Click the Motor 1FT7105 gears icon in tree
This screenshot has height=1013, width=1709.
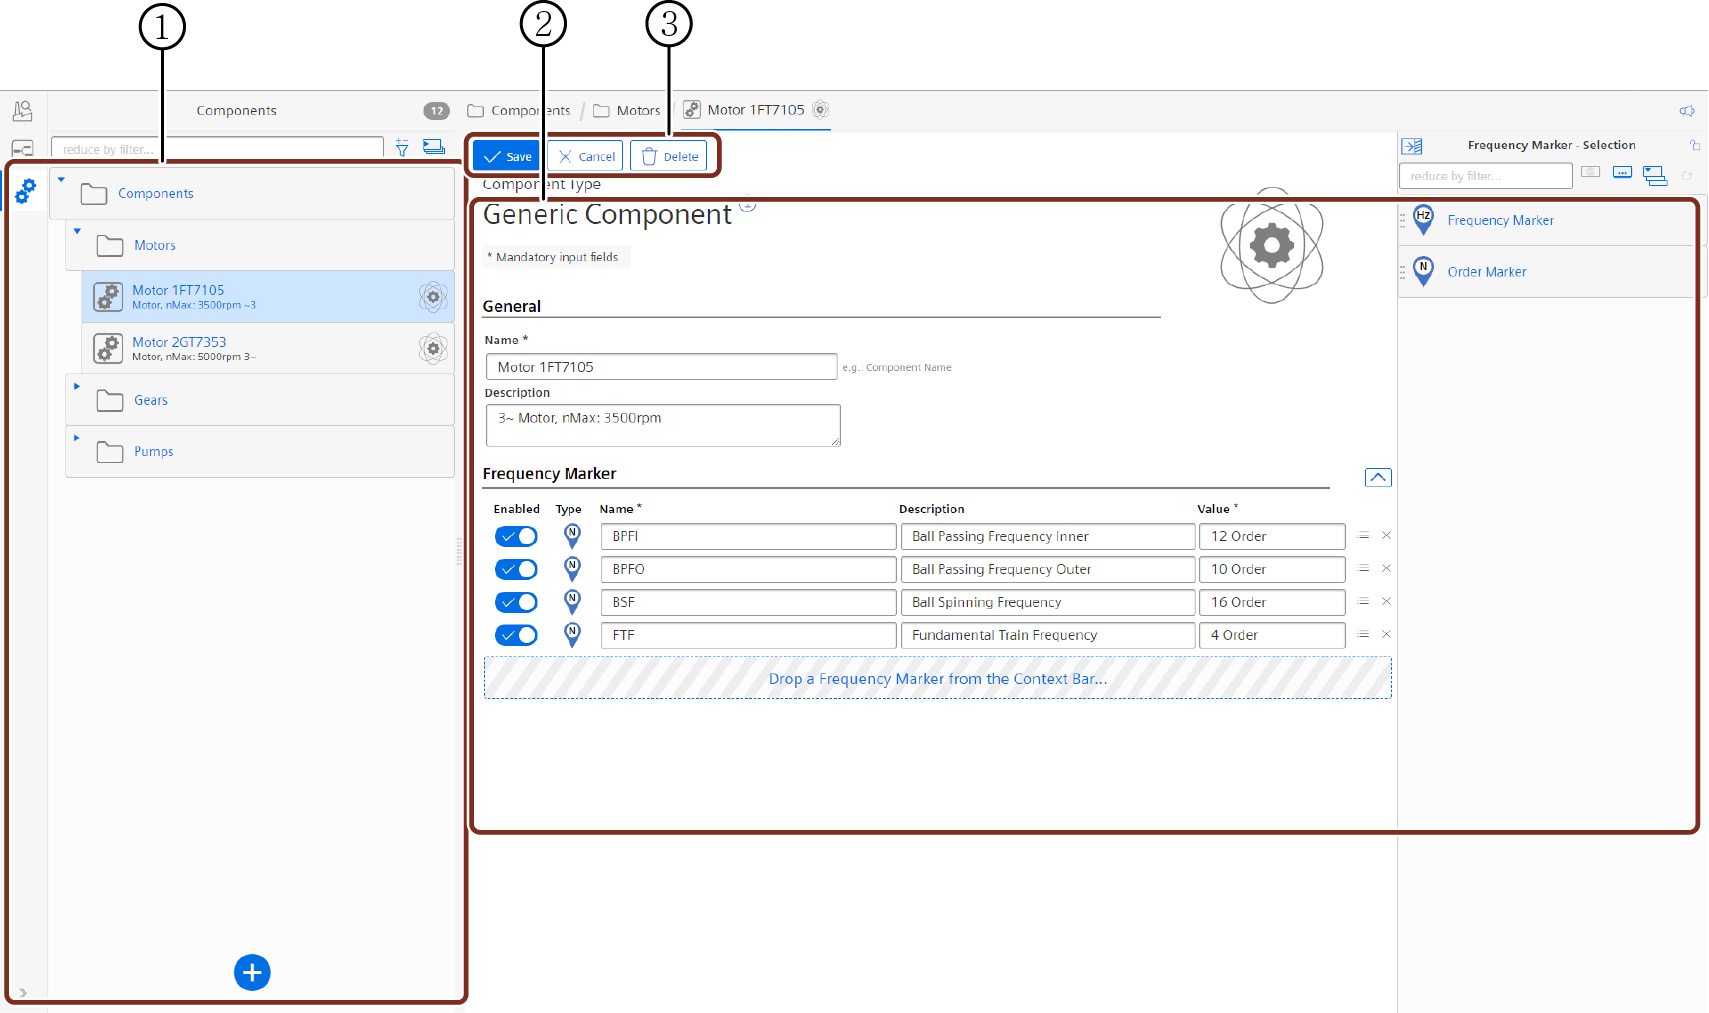click(108, 297)
